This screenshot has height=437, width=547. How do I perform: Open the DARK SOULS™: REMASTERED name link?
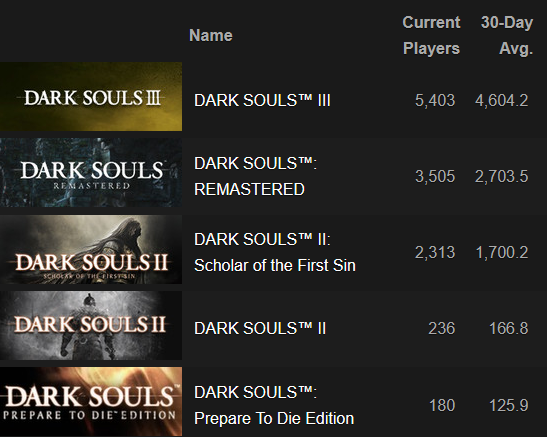pyautogui.click(x=255, y=176)
